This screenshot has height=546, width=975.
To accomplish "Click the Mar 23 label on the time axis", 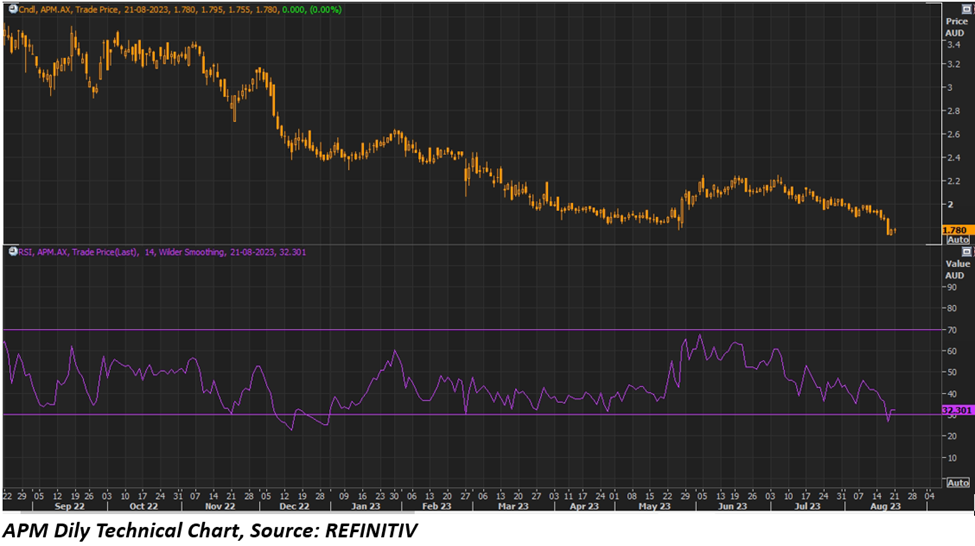I will (x=516, y=507).
